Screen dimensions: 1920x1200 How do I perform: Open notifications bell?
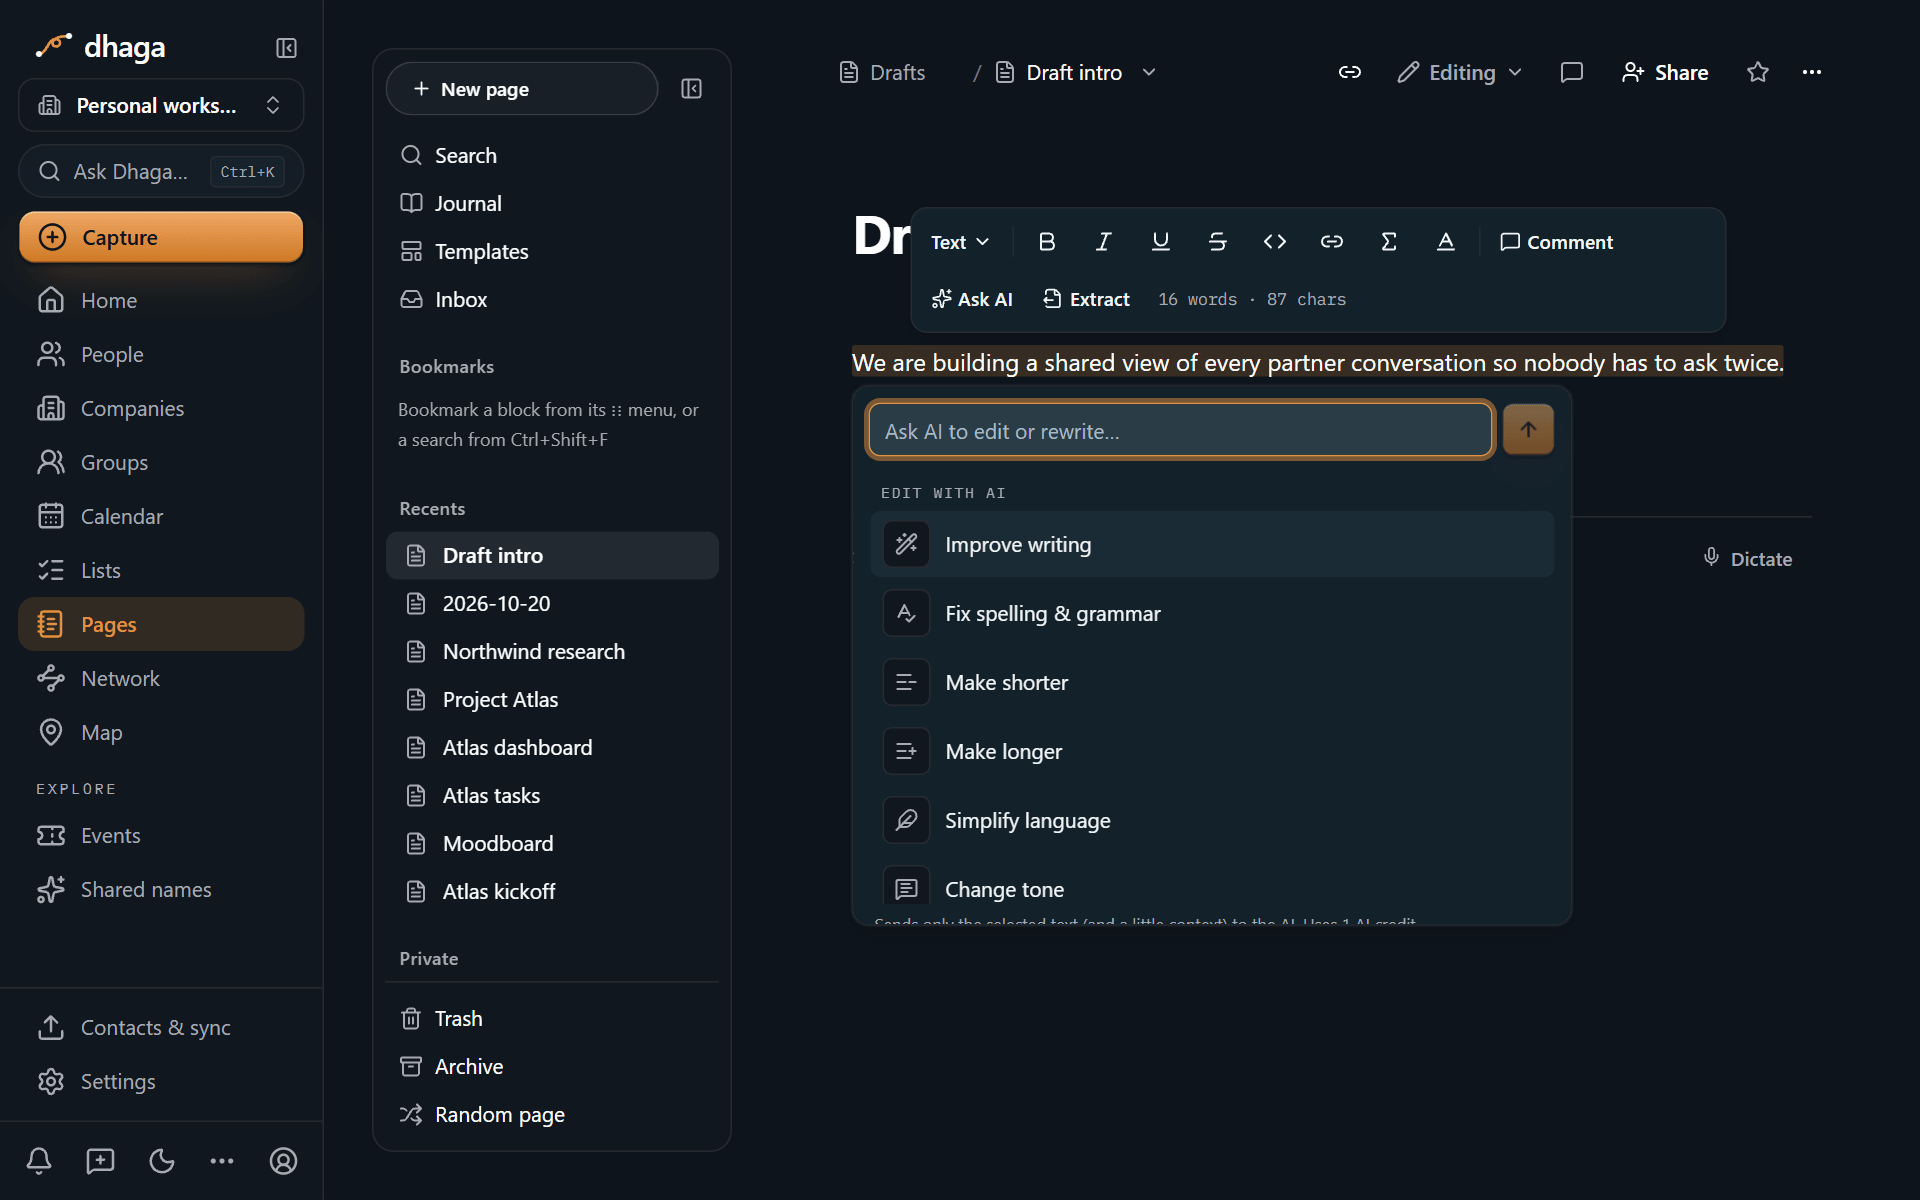pyautogui.click(x=39, y=1161)
